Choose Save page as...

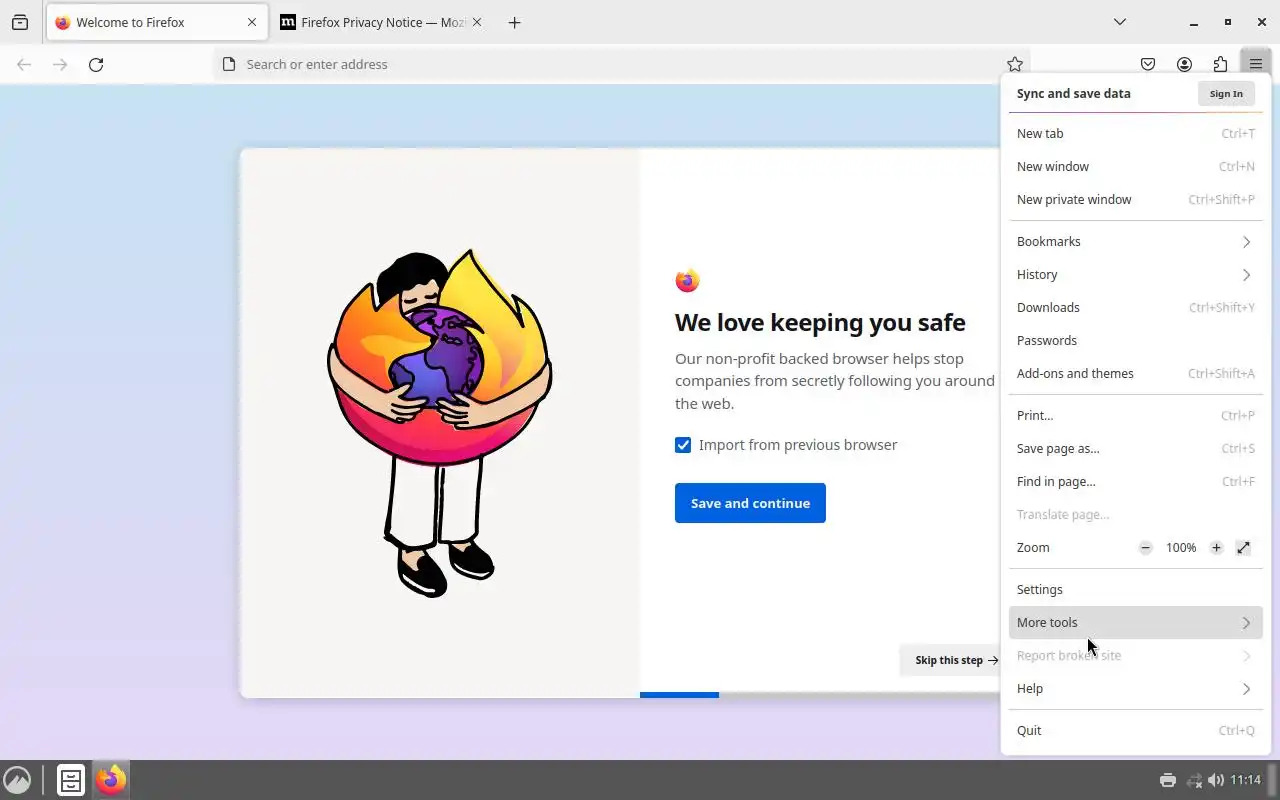click(x=1136, y=448)
